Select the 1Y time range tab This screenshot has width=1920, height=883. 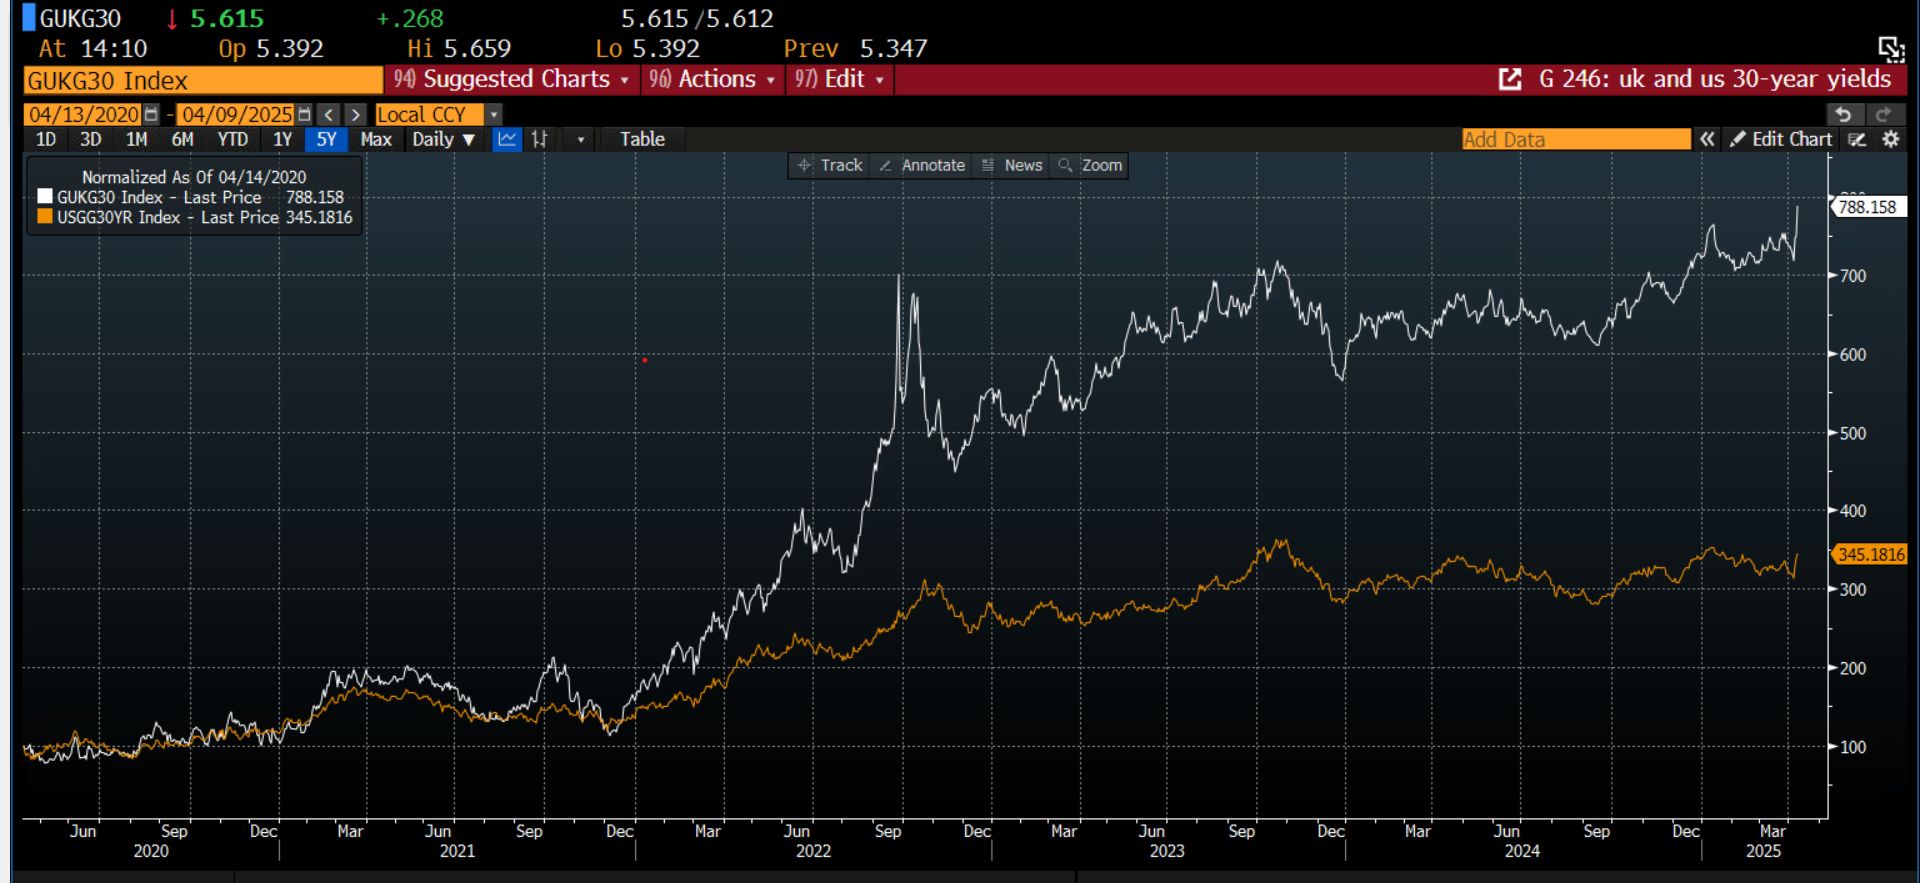pyautogui.click(x=282, y=139)
